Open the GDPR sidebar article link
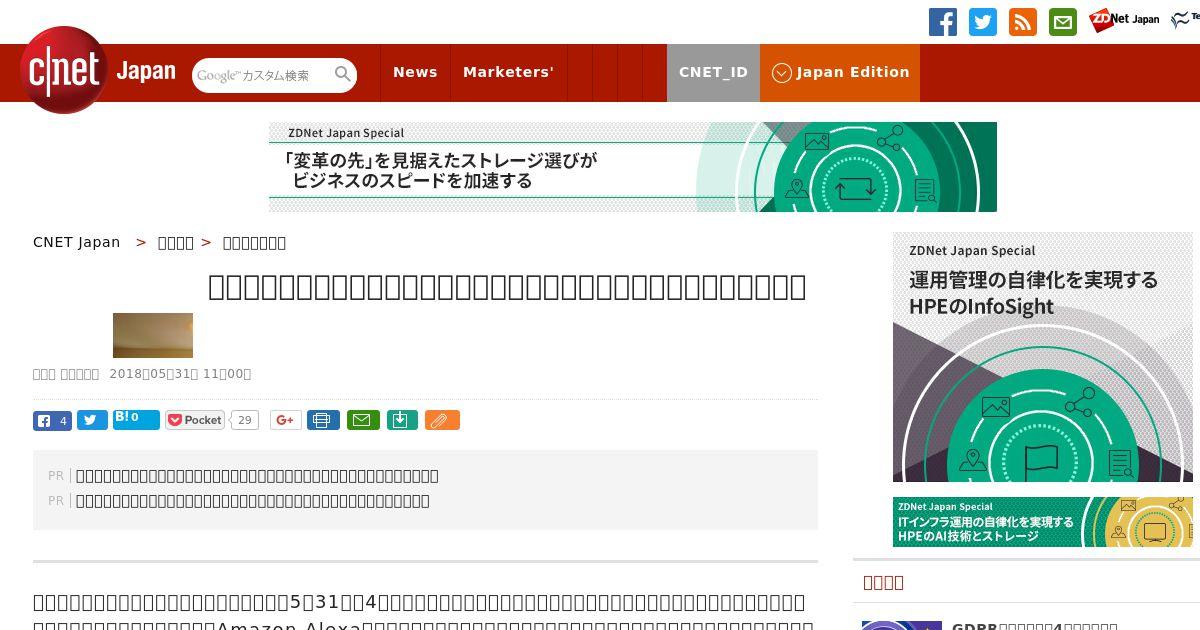This screenshot has width=1200, height=630. pyautogui.click(x=1035, y=626)
